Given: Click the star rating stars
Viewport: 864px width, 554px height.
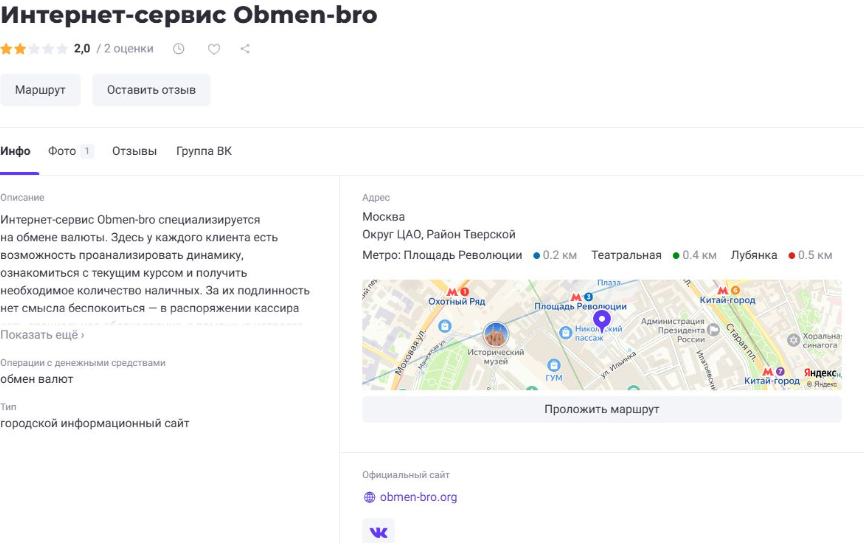Looking at the screenshot, I should (34, 48).
